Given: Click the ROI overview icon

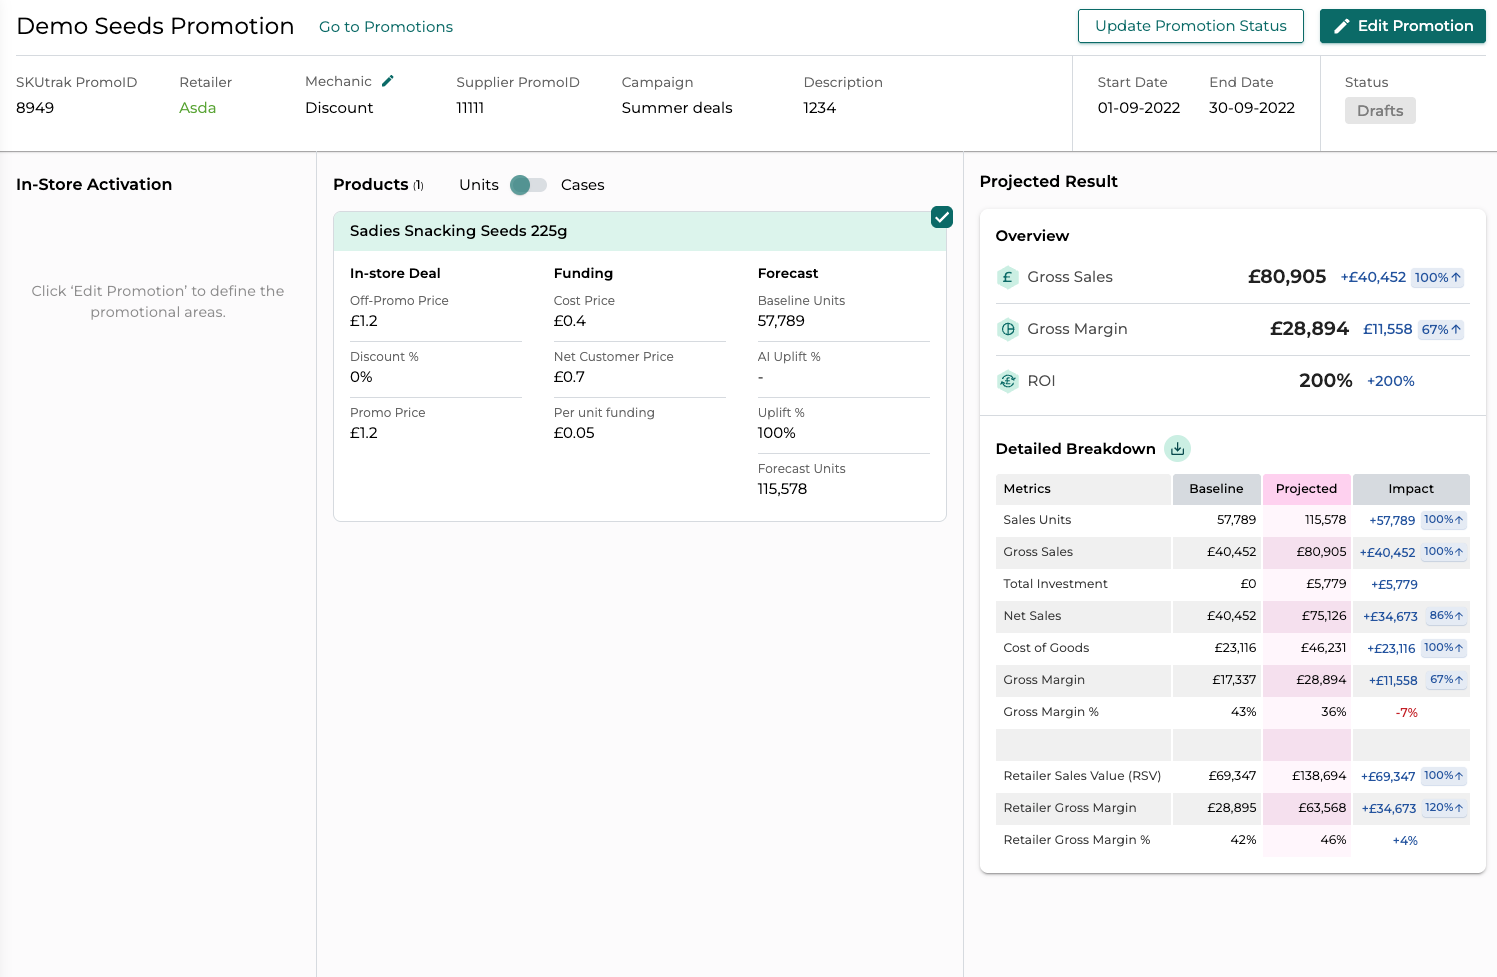Looking at the screenshot, I should 1008,381.
